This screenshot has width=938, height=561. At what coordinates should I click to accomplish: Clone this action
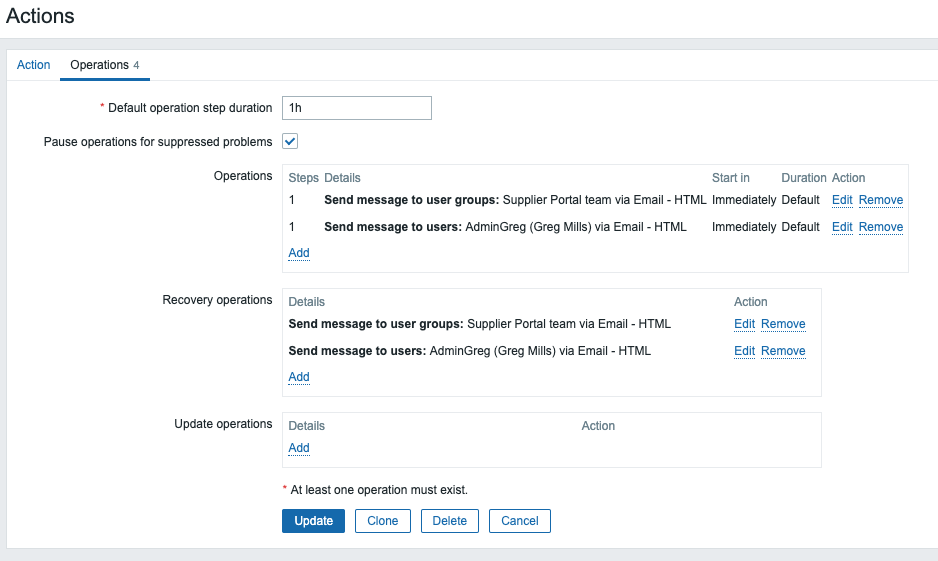click(x=382, y=521)
